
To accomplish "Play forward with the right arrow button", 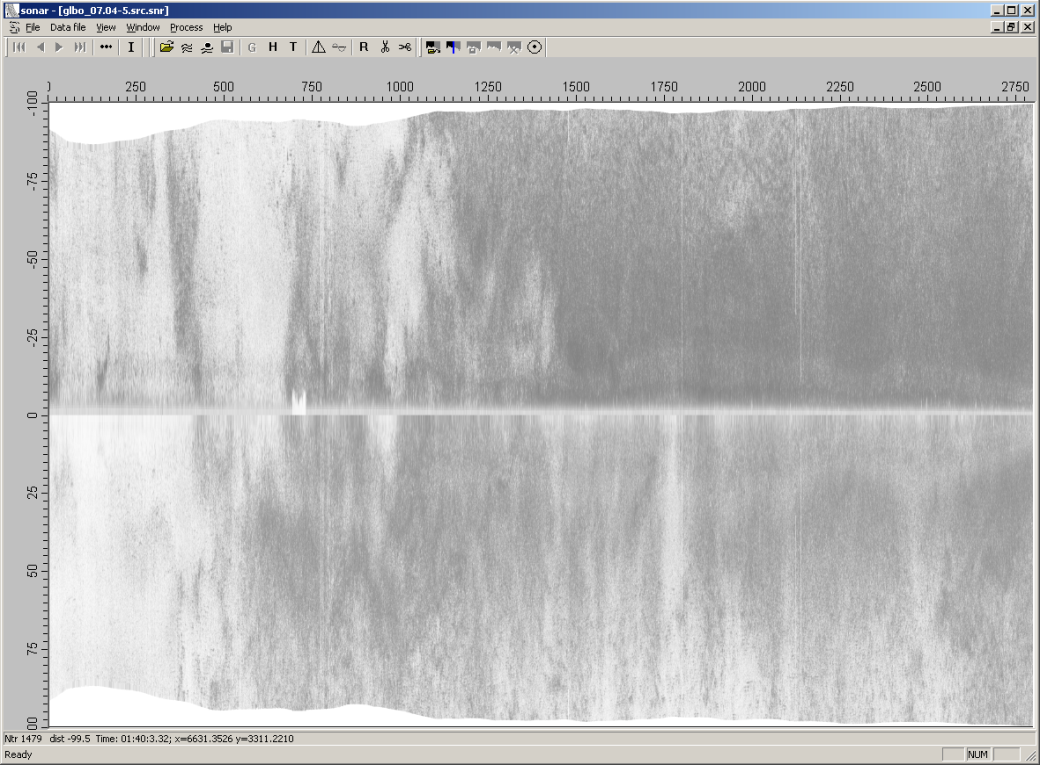I will pyautogui.click(x=59, y=47).
